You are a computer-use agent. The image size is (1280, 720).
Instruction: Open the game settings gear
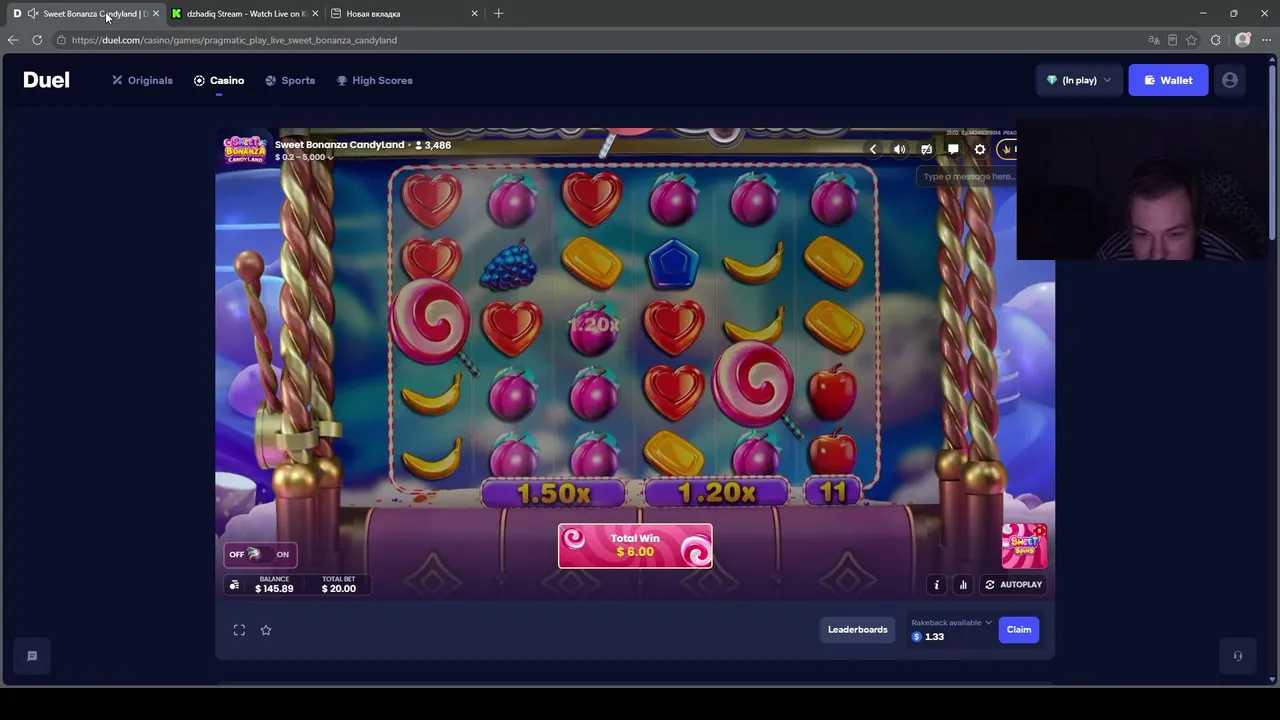(980, 149)
